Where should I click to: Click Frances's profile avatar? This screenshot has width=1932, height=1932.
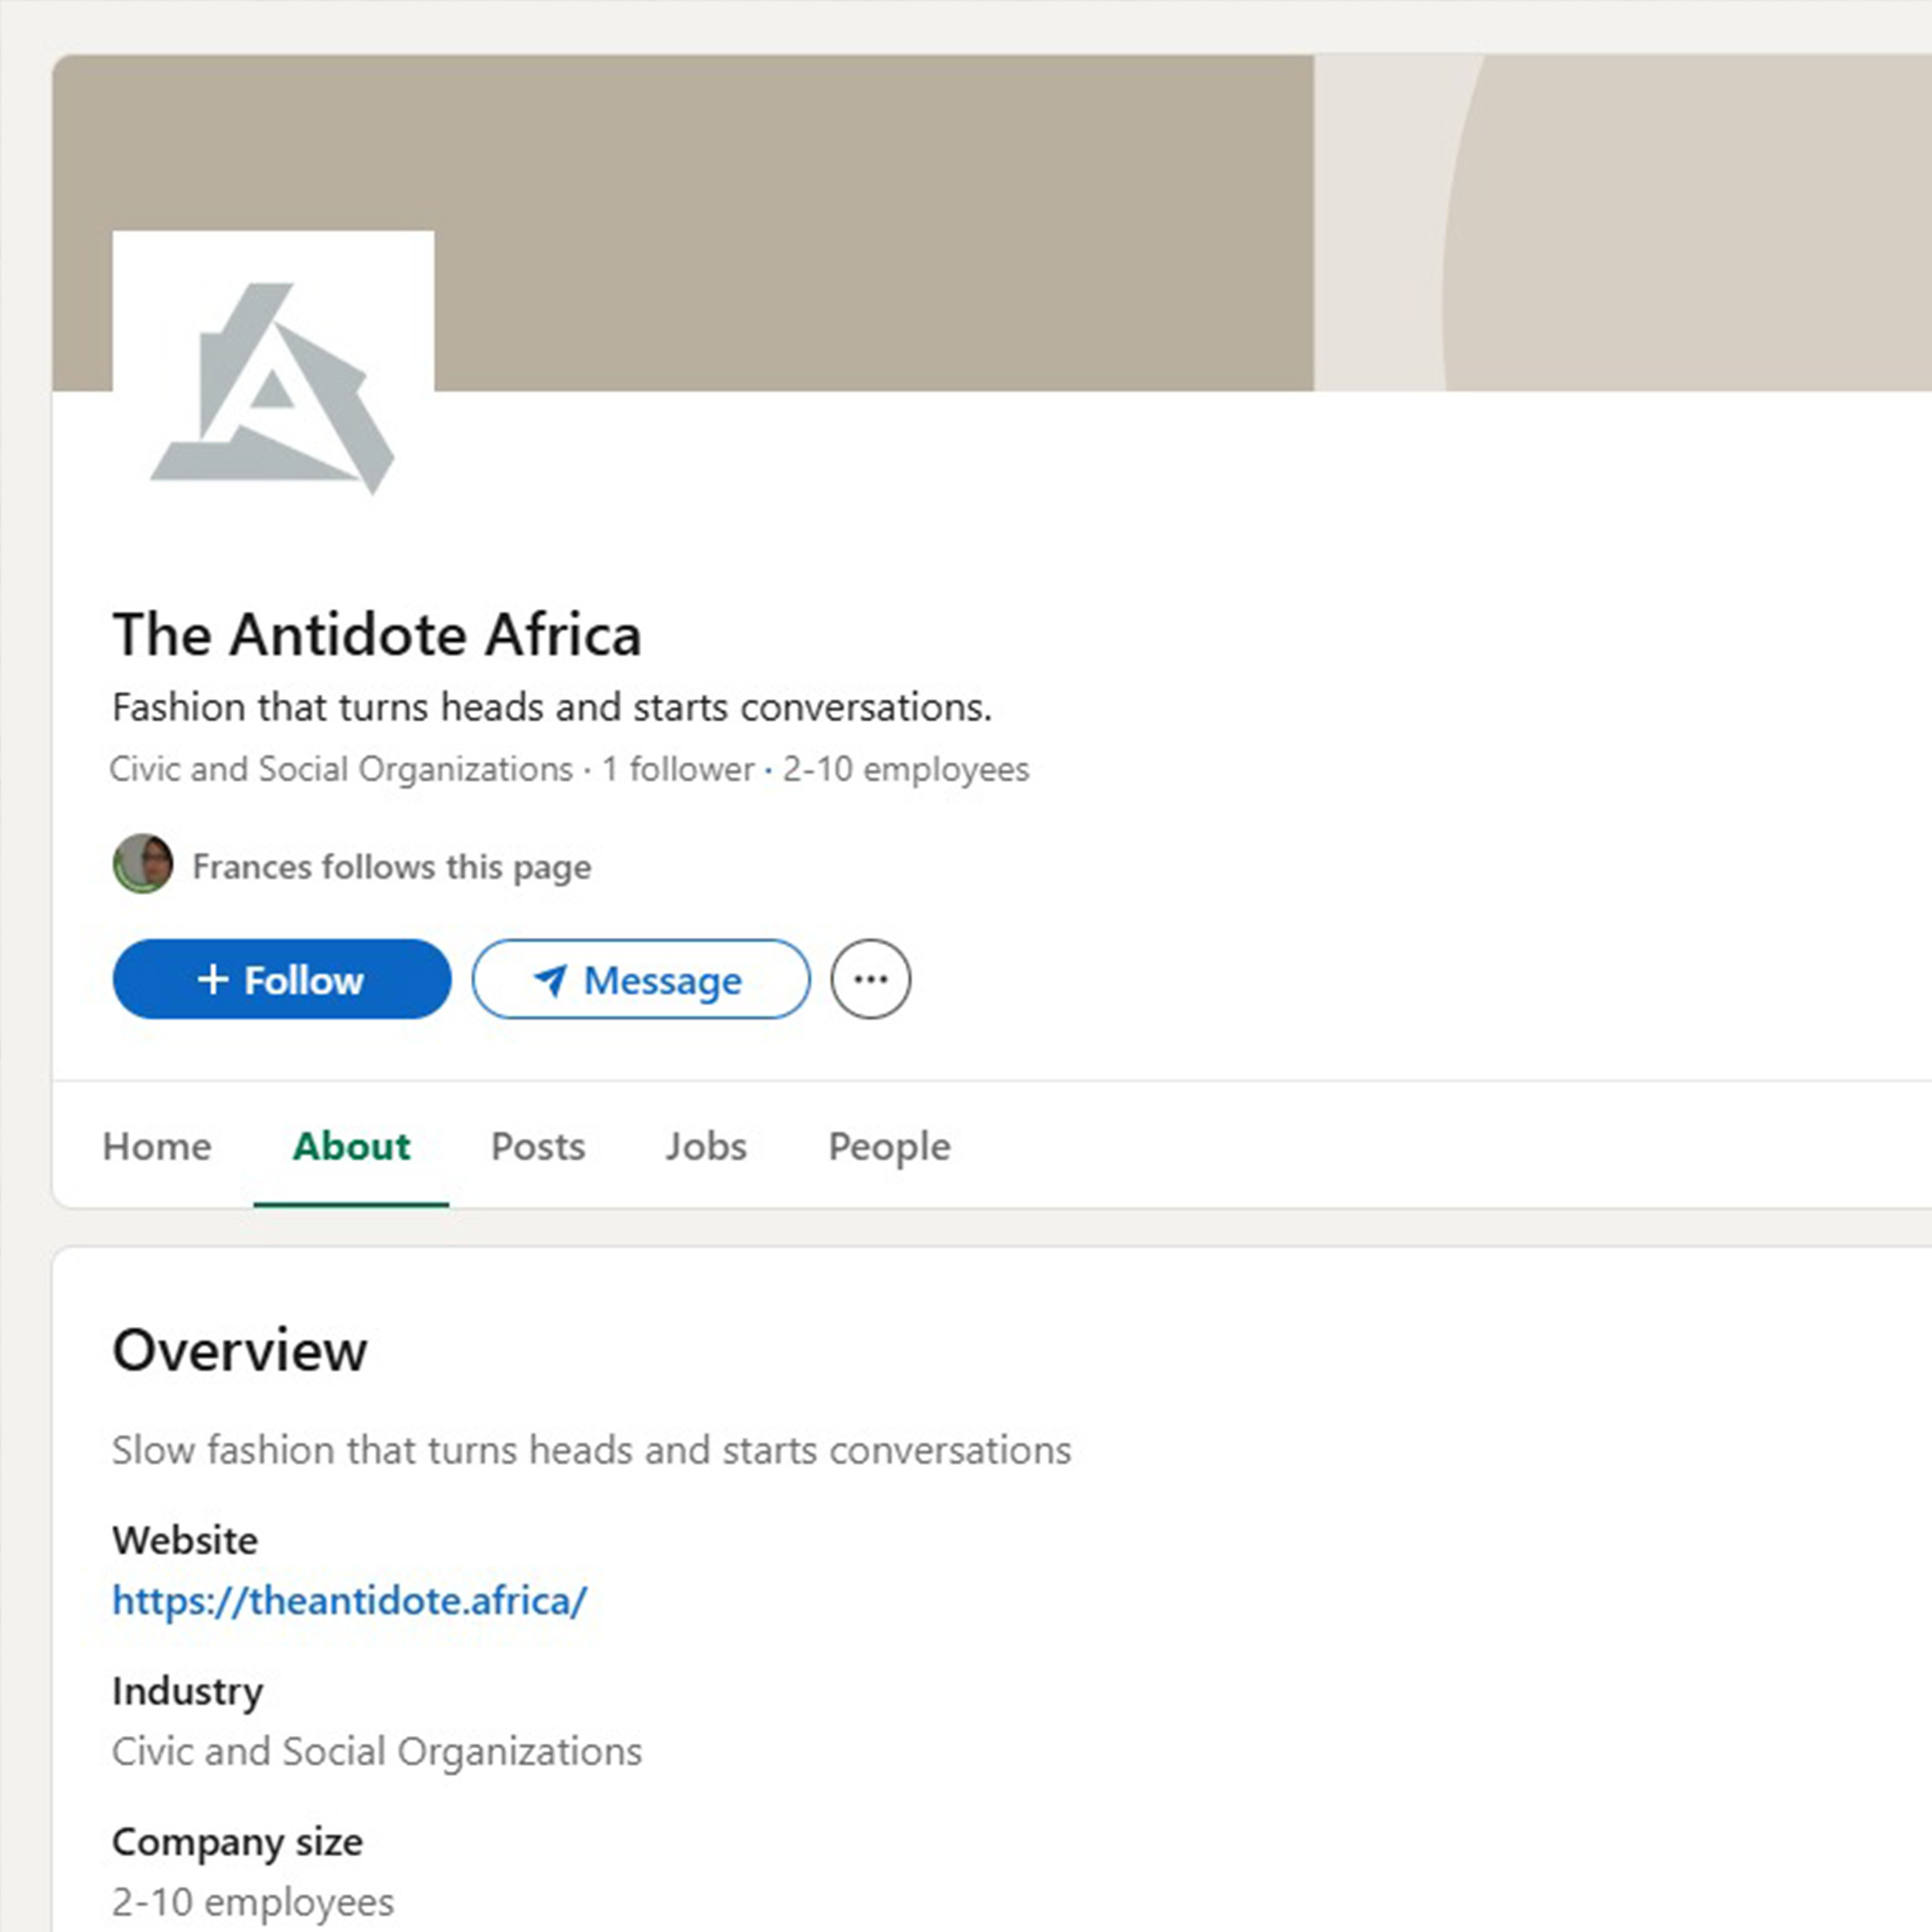[x=142, y=863]
